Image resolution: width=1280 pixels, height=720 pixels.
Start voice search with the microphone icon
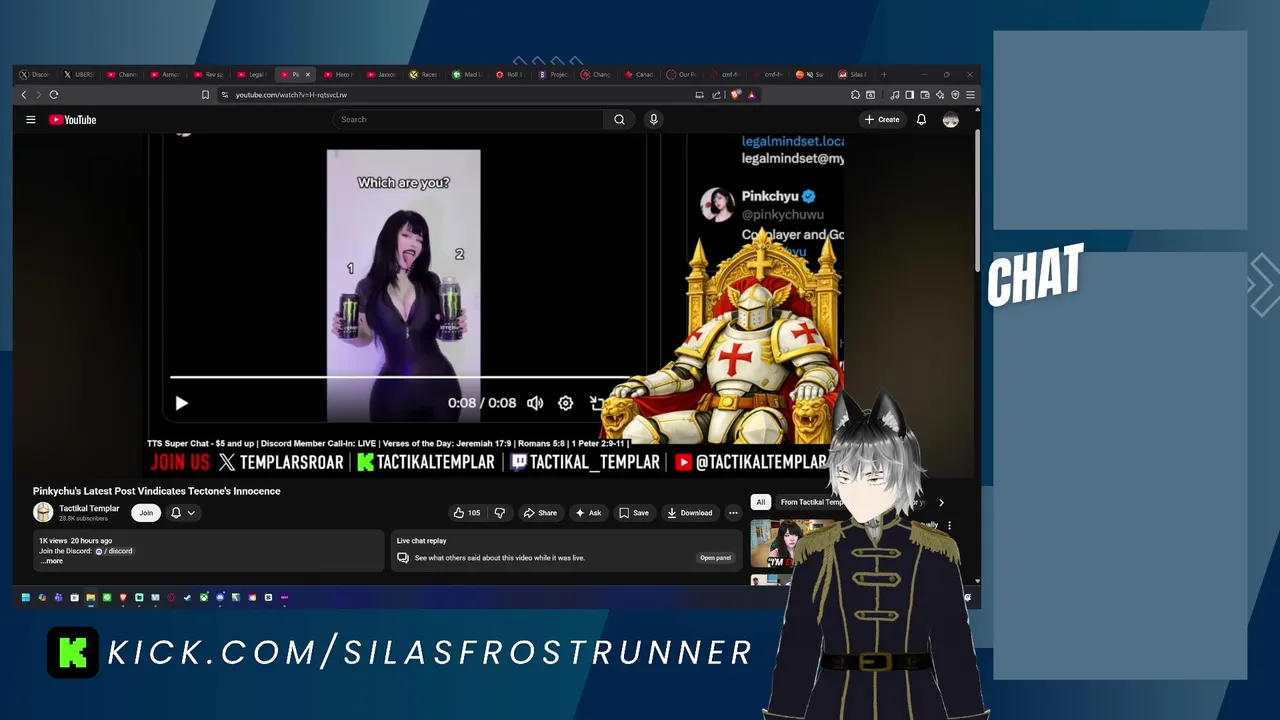tap(653, 120)
